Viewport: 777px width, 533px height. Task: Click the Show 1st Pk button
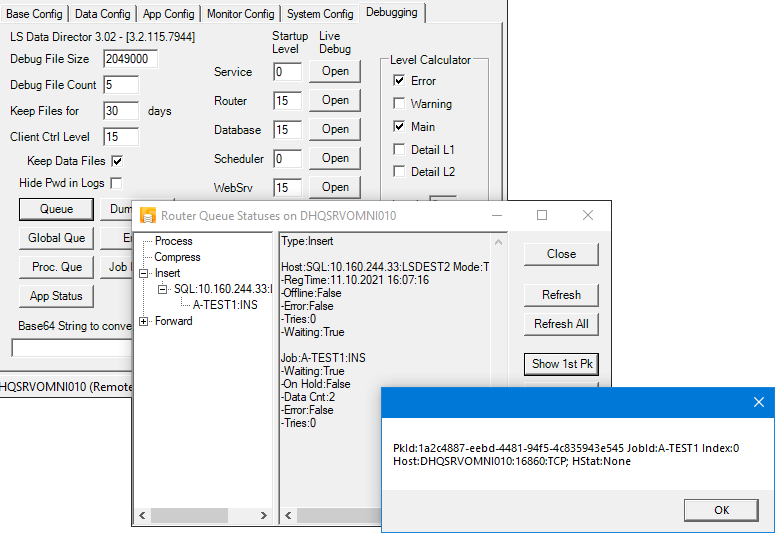tap(561, 364)
